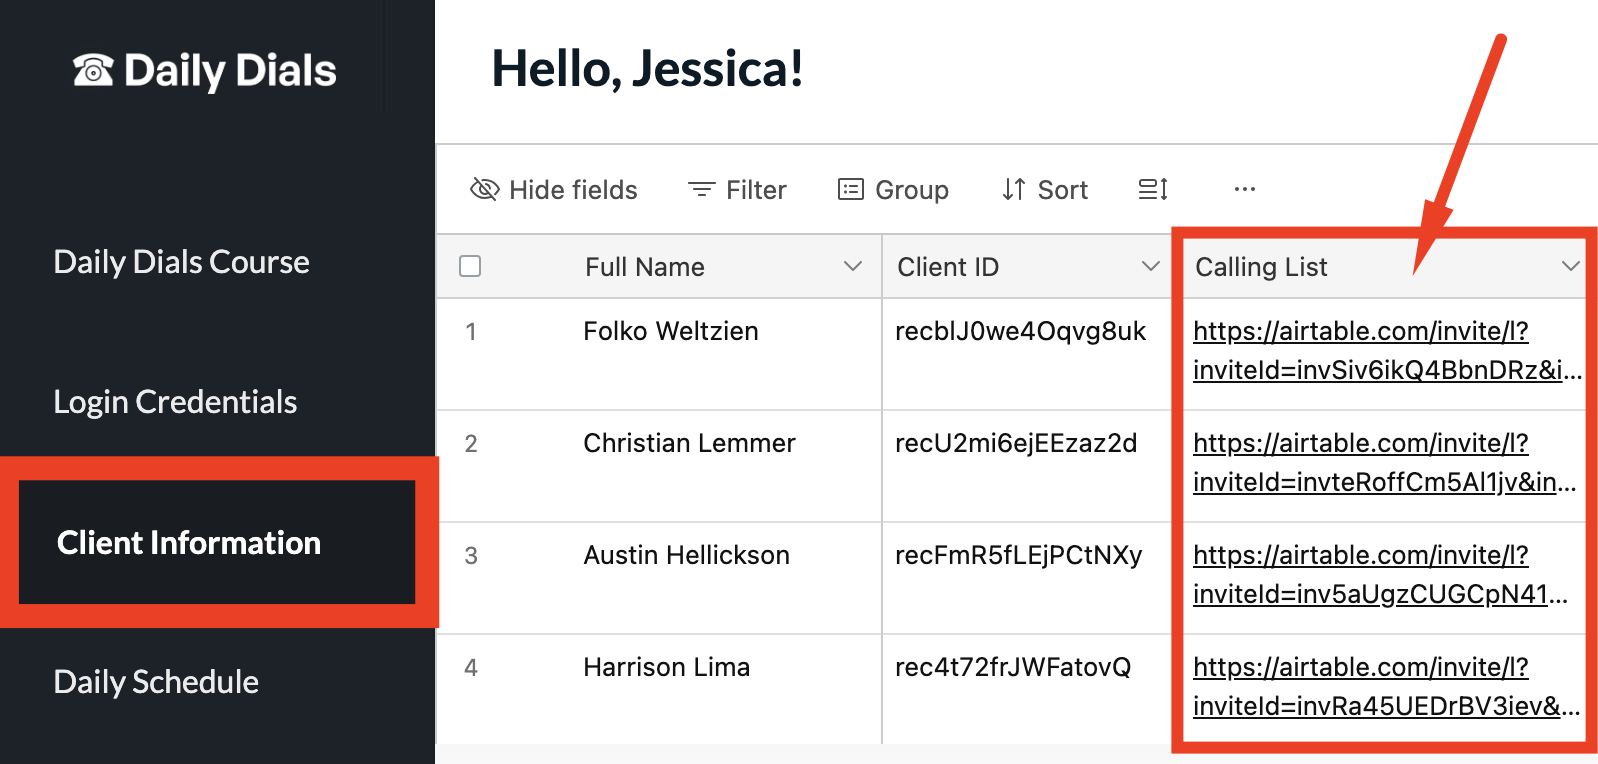Open the Sort options
Image resolution: width=1598 pixels, height=764 pixels.
(x=1044, y=189)
